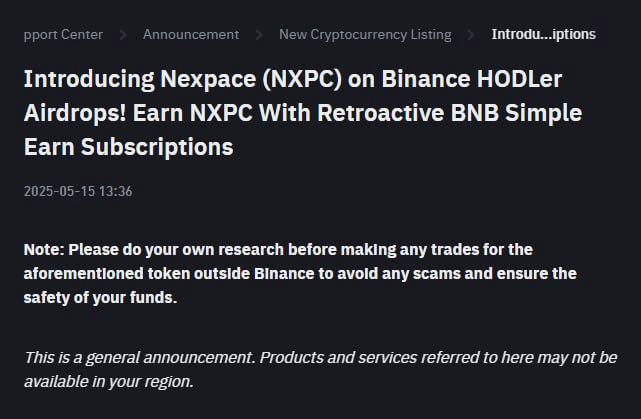Open the Support Center breadcrumb link
This screenshot has width=641, height=419.
[63, 35]
